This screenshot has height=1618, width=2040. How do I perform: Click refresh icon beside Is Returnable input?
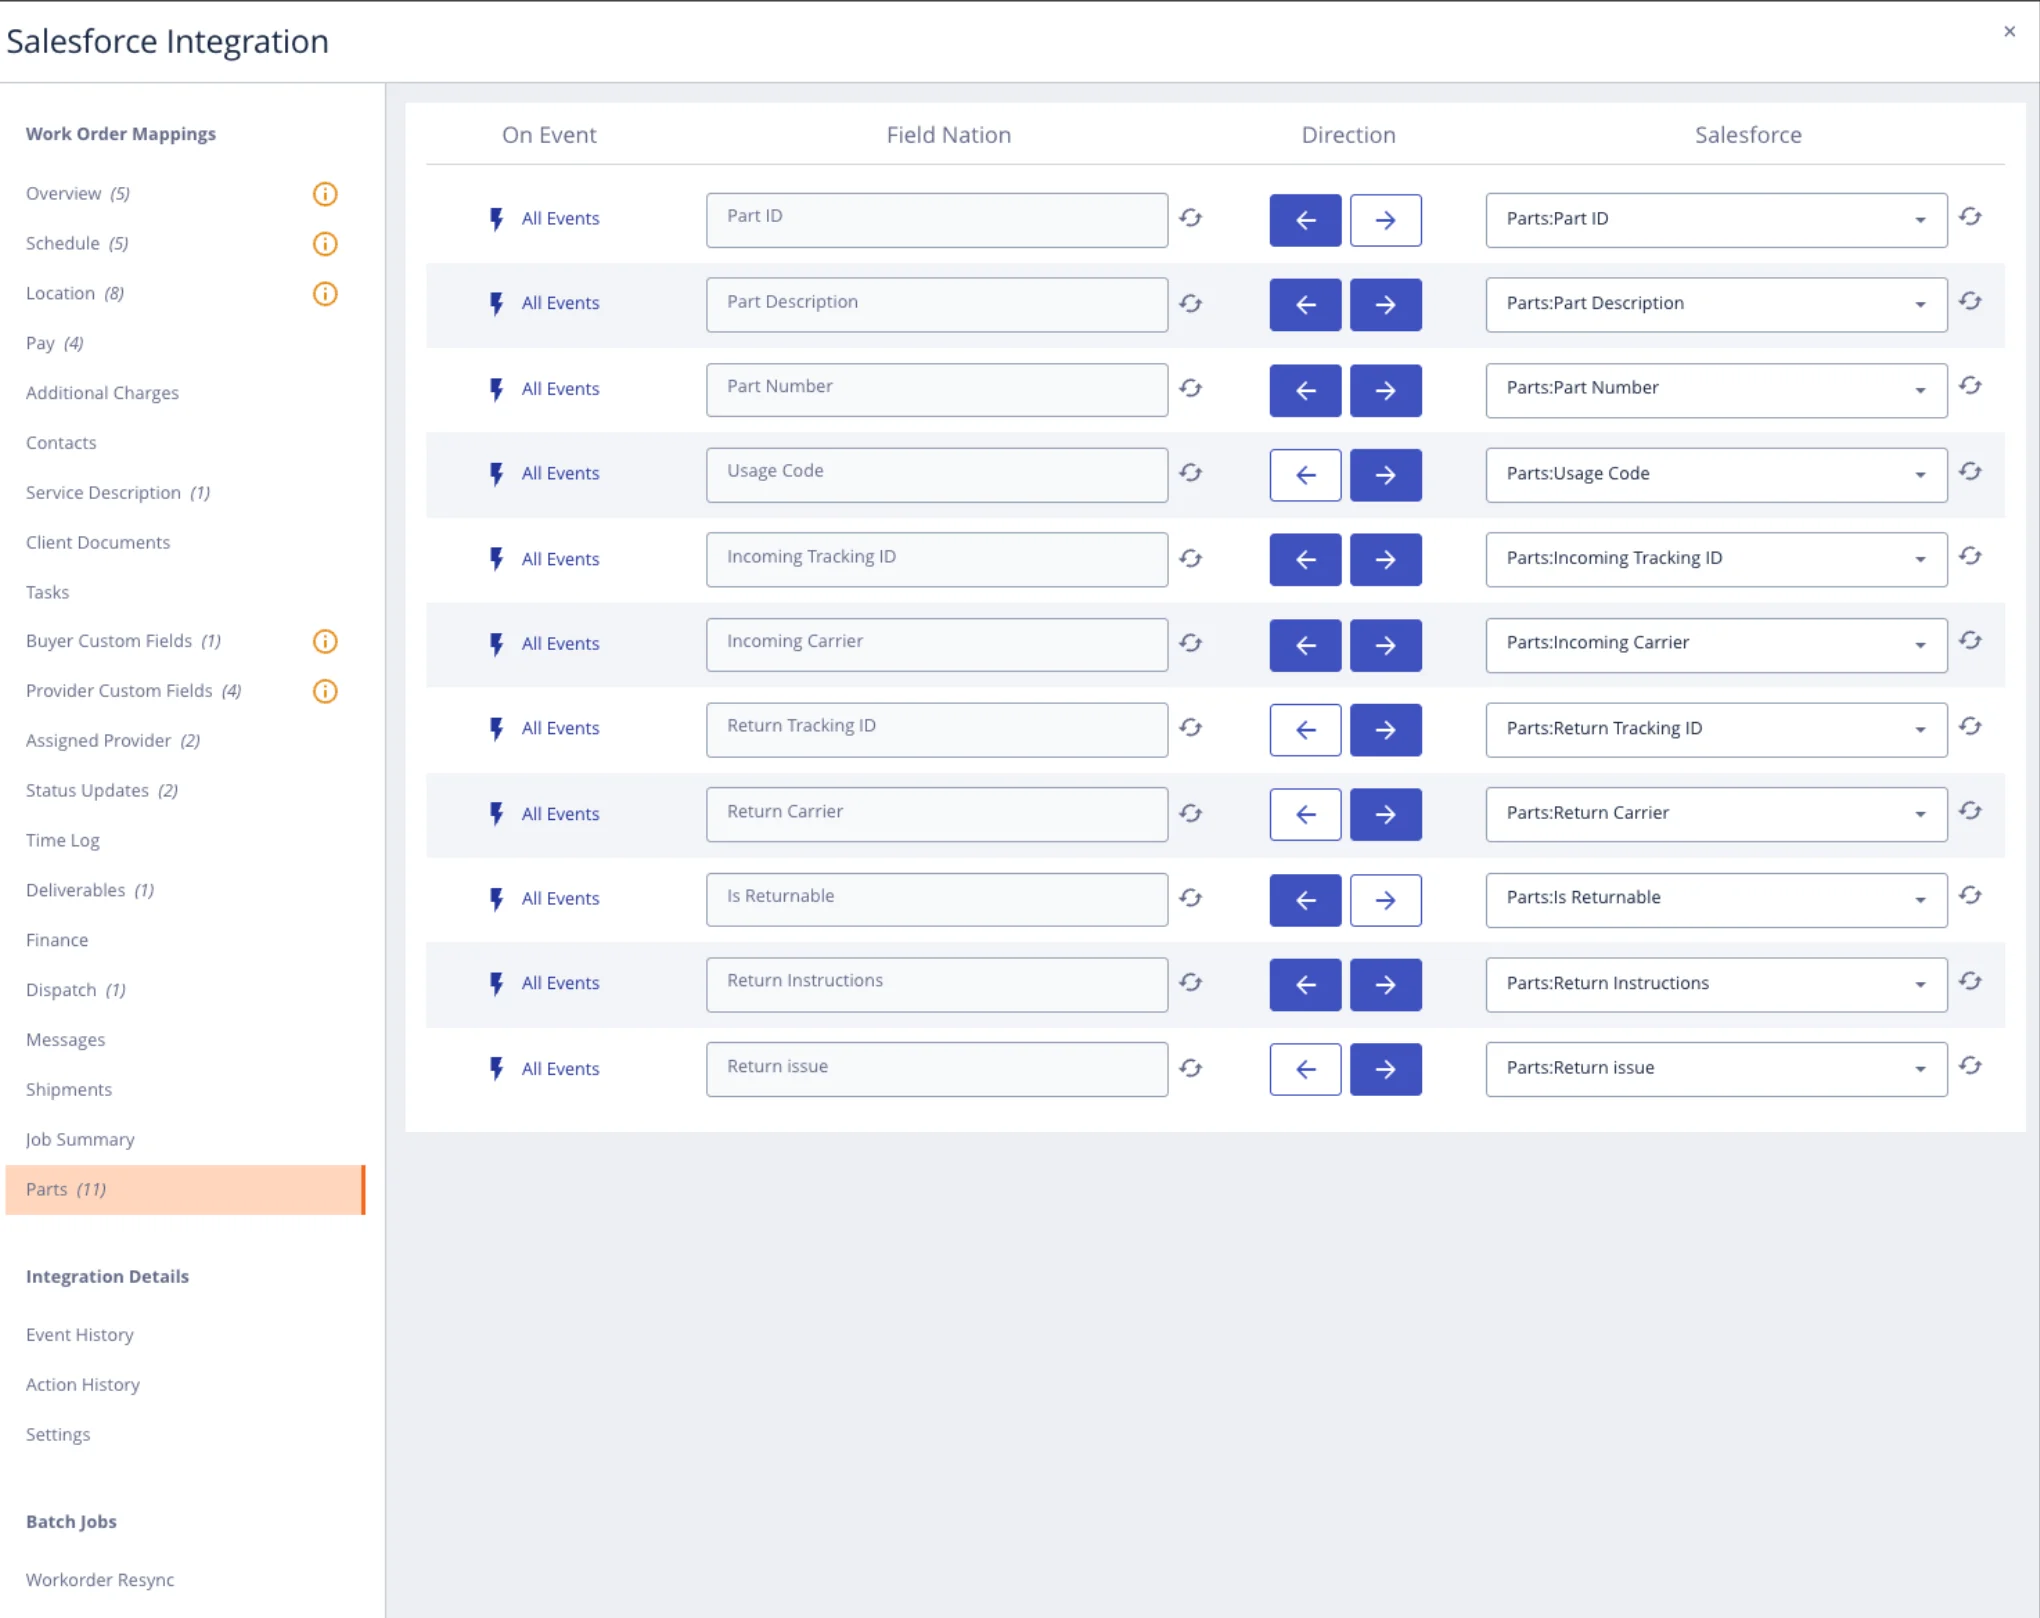click(x=1190, y=898)
